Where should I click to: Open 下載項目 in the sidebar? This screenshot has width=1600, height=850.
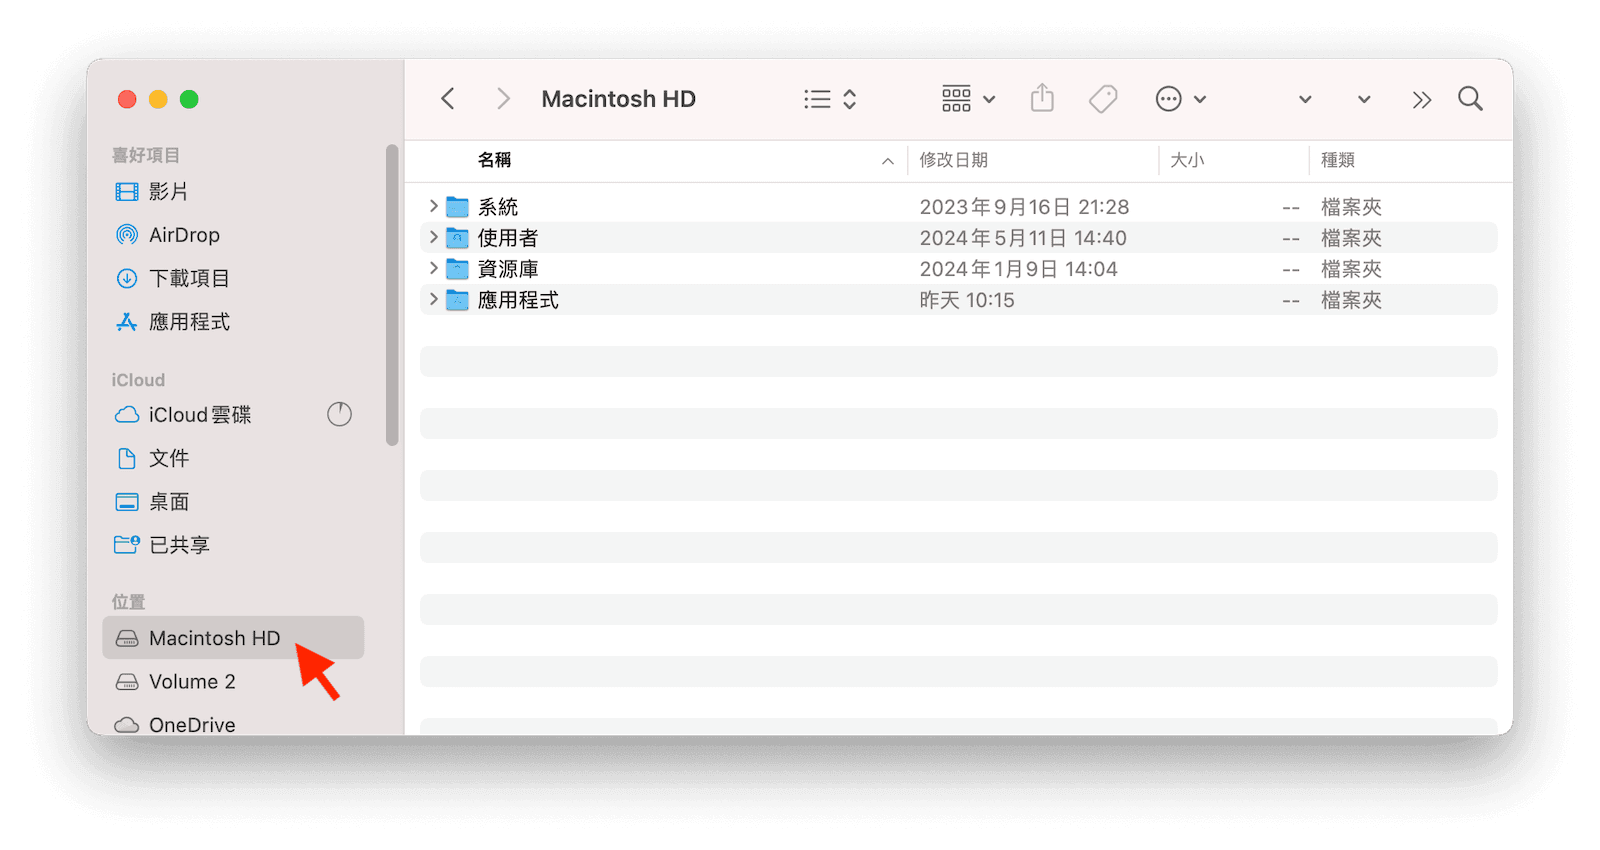pos(233,278)
